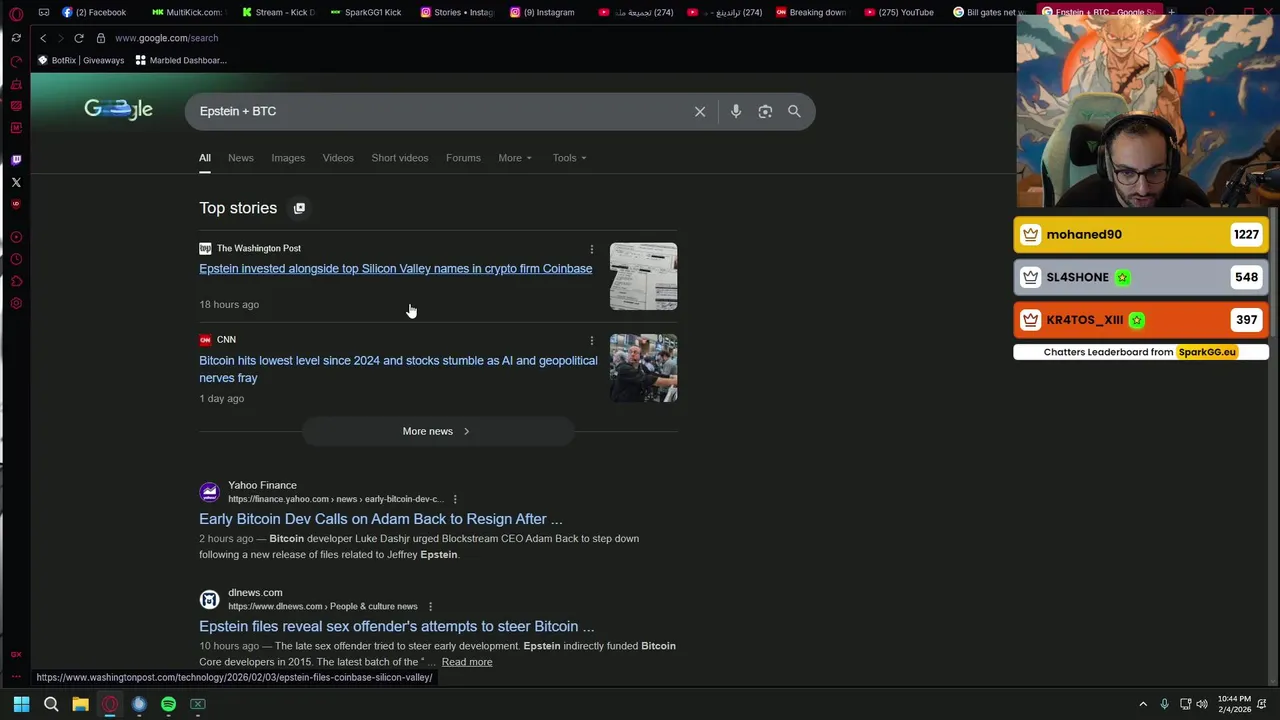Show hidden system tray icons
This screenshot has width=1280, height=720.
(x=1143, y=704)
